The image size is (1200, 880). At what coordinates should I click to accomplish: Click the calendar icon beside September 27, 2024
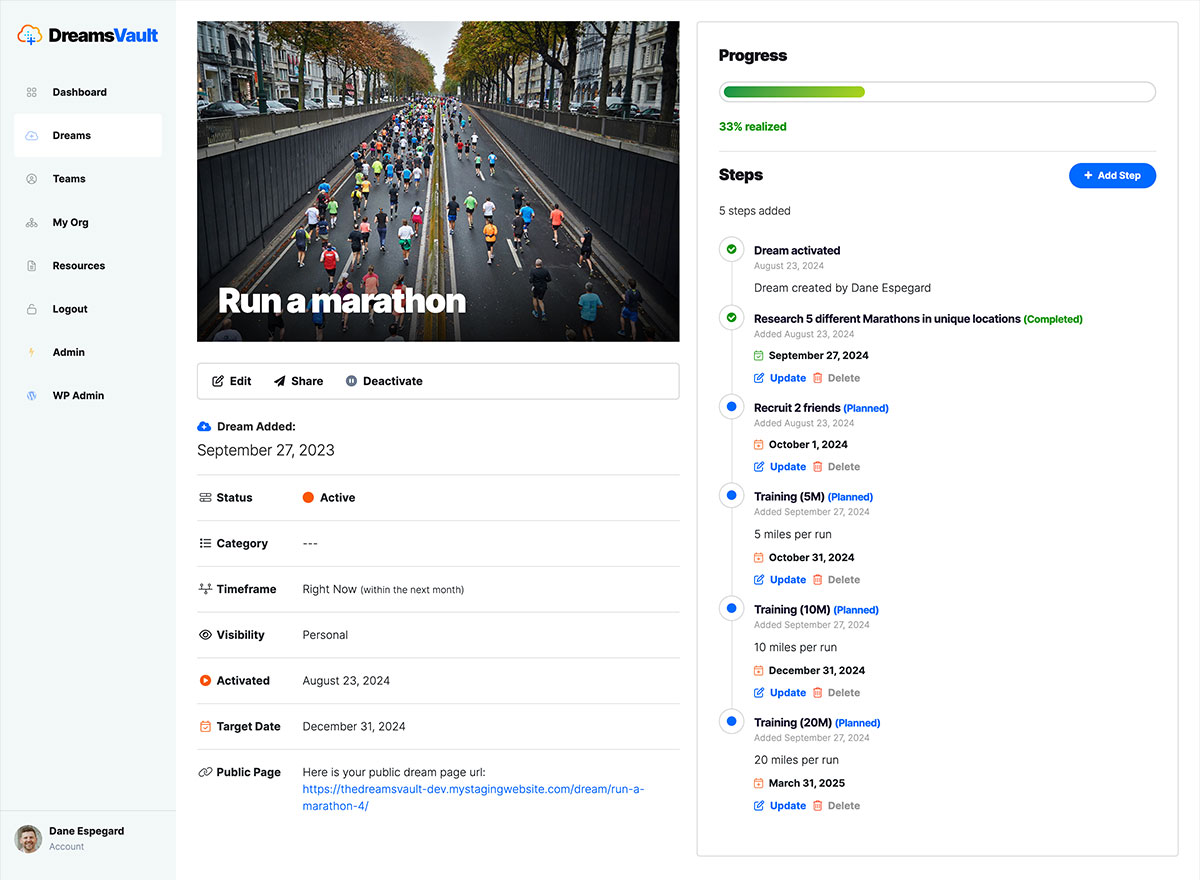pyautogui.click(x=759, y=355)
